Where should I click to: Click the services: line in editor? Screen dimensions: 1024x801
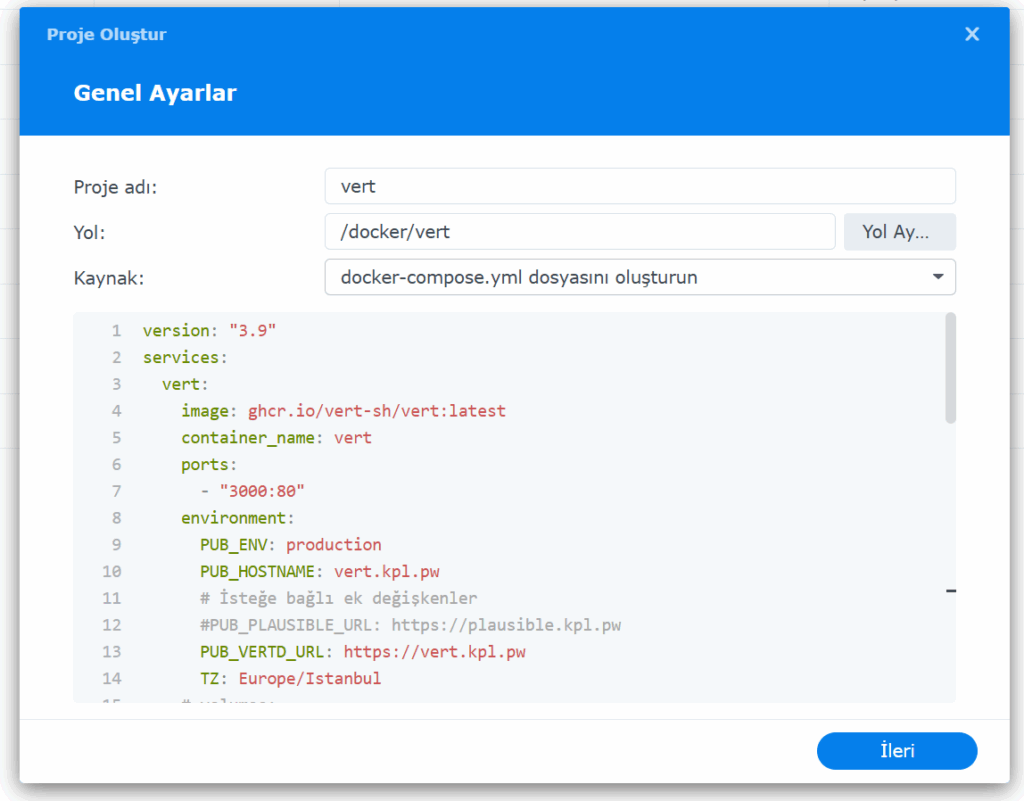click(x=185, y=358)
